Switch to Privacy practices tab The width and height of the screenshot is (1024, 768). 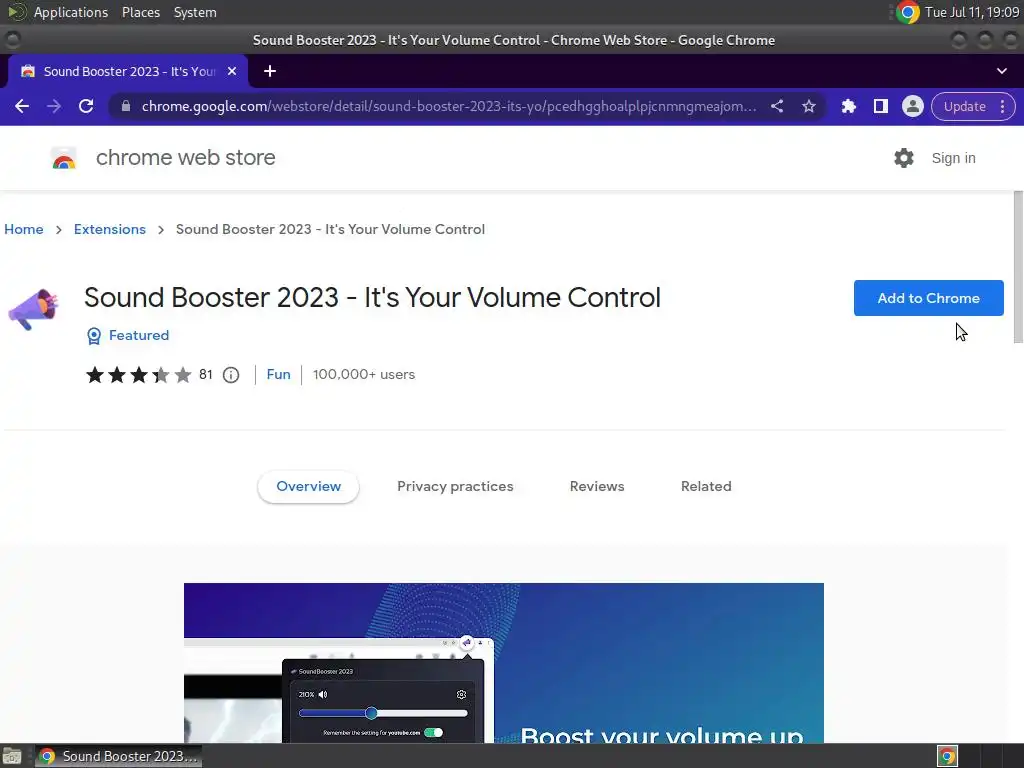[x=455, y=487]
